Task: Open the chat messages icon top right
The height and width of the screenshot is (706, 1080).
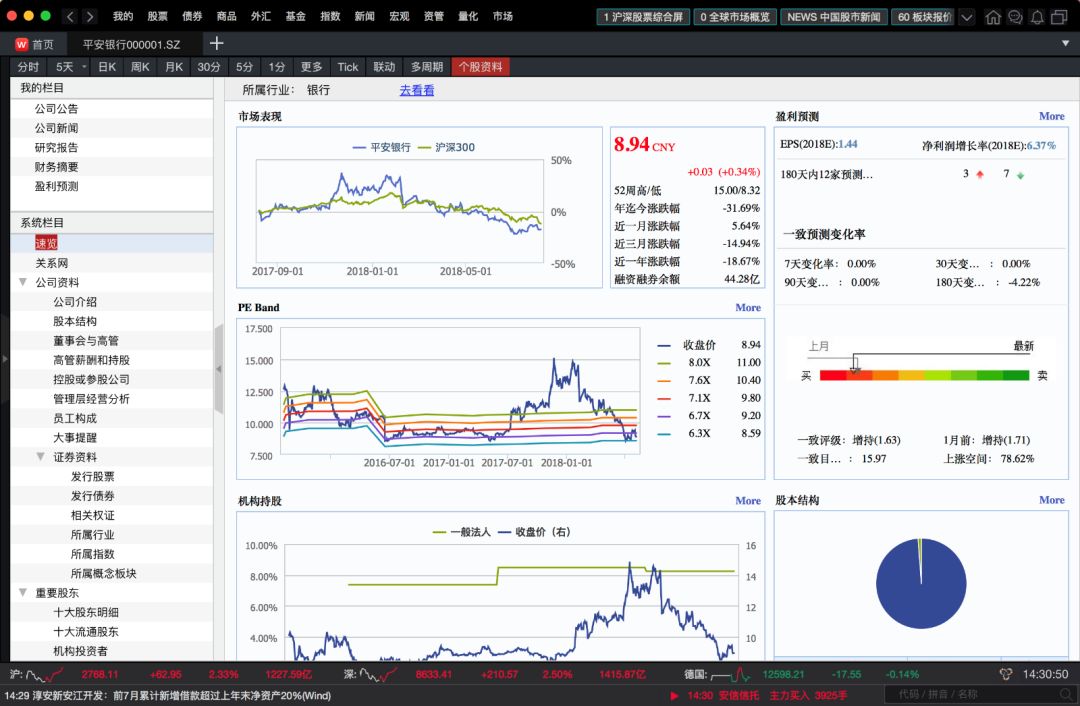Action: (x=1014, y=17)
